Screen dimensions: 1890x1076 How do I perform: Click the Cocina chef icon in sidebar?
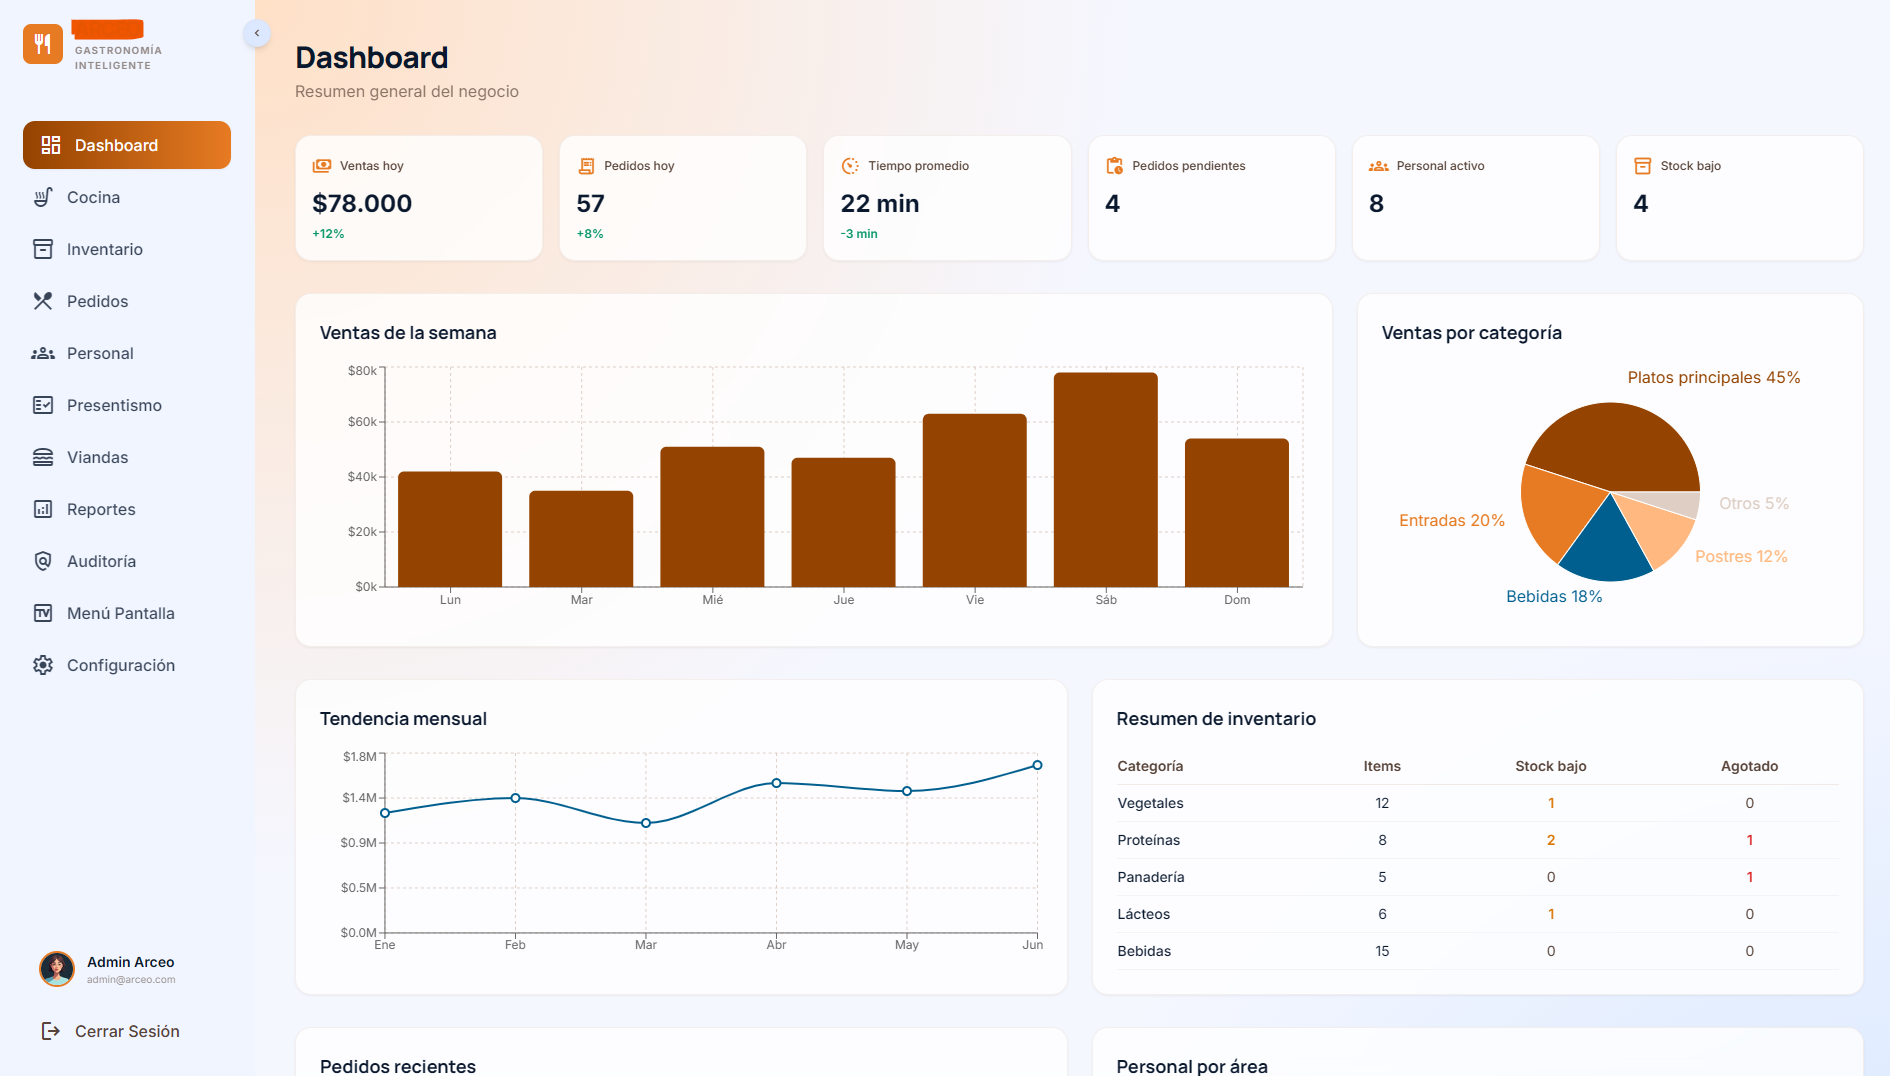[43, 197]
